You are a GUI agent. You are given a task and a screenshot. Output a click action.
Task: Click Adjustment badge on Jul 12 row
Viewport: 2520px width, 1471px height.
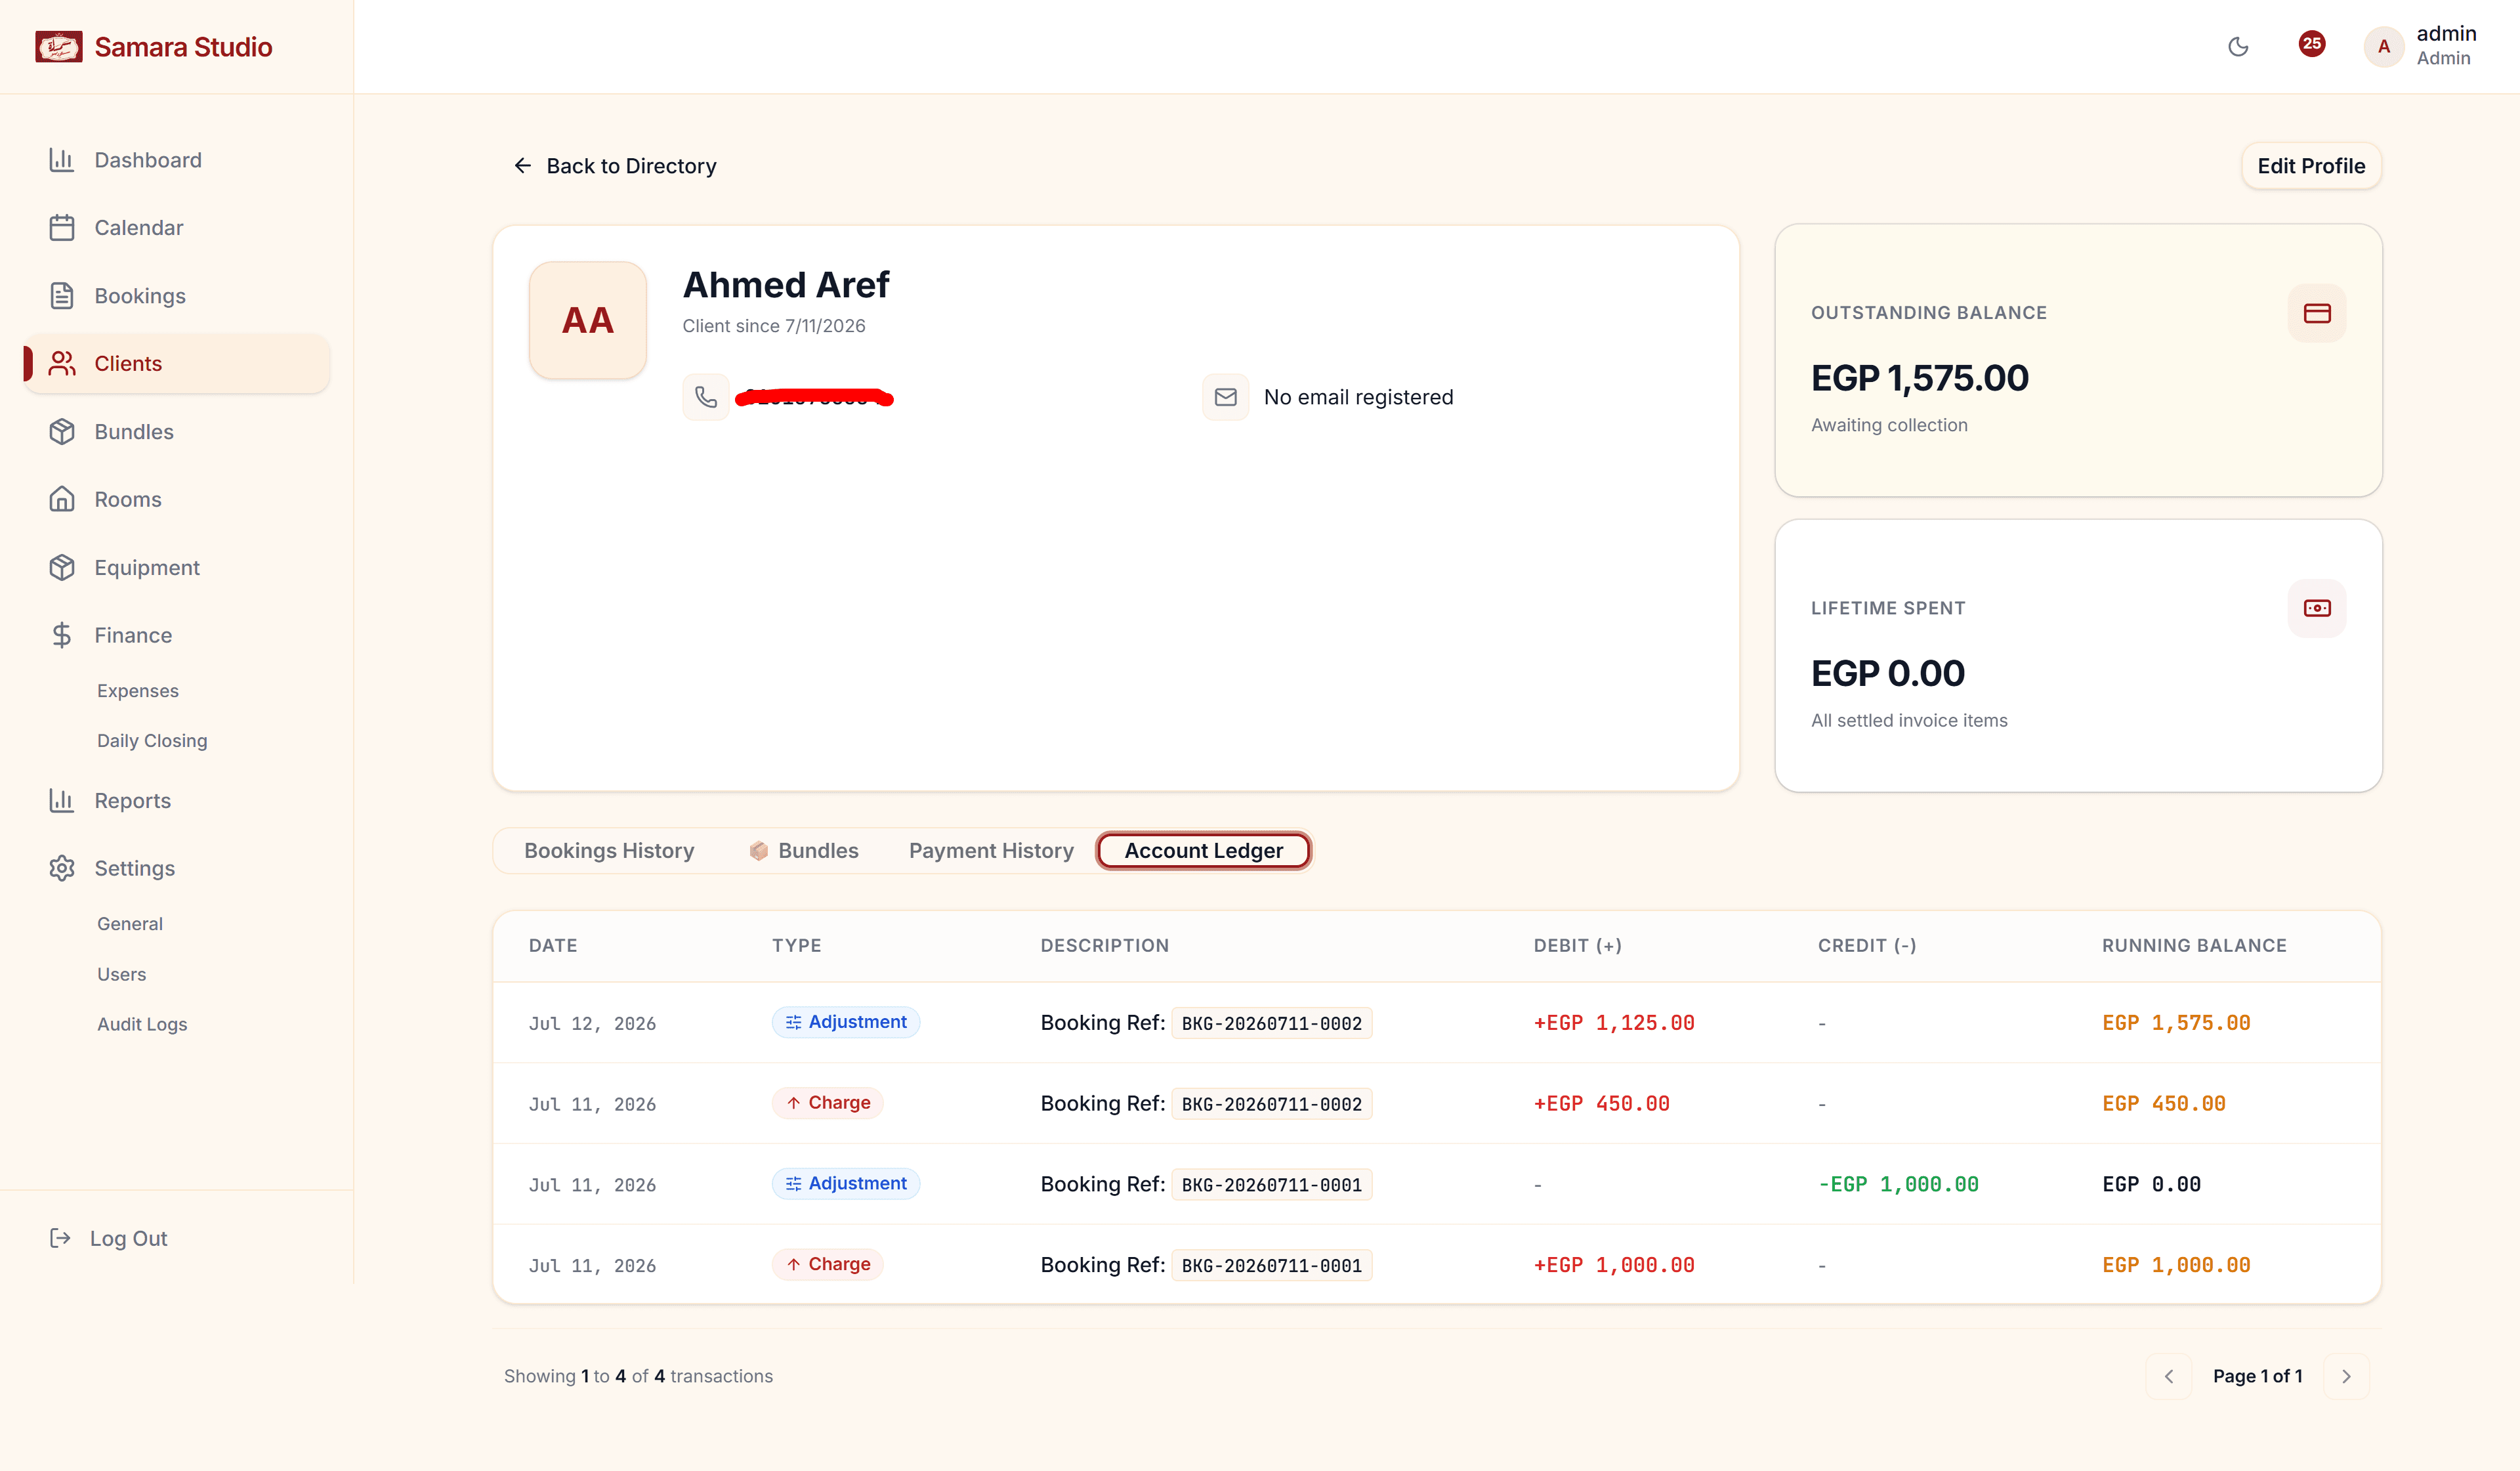pyautogui.click(x=846, y=1022)
